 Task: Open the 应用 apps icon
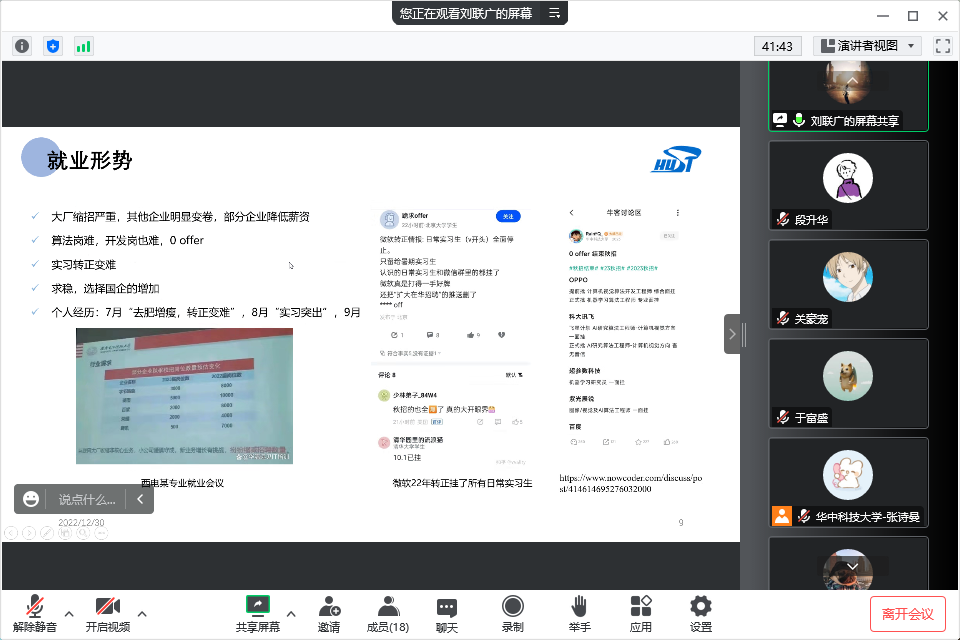[641, 614]
